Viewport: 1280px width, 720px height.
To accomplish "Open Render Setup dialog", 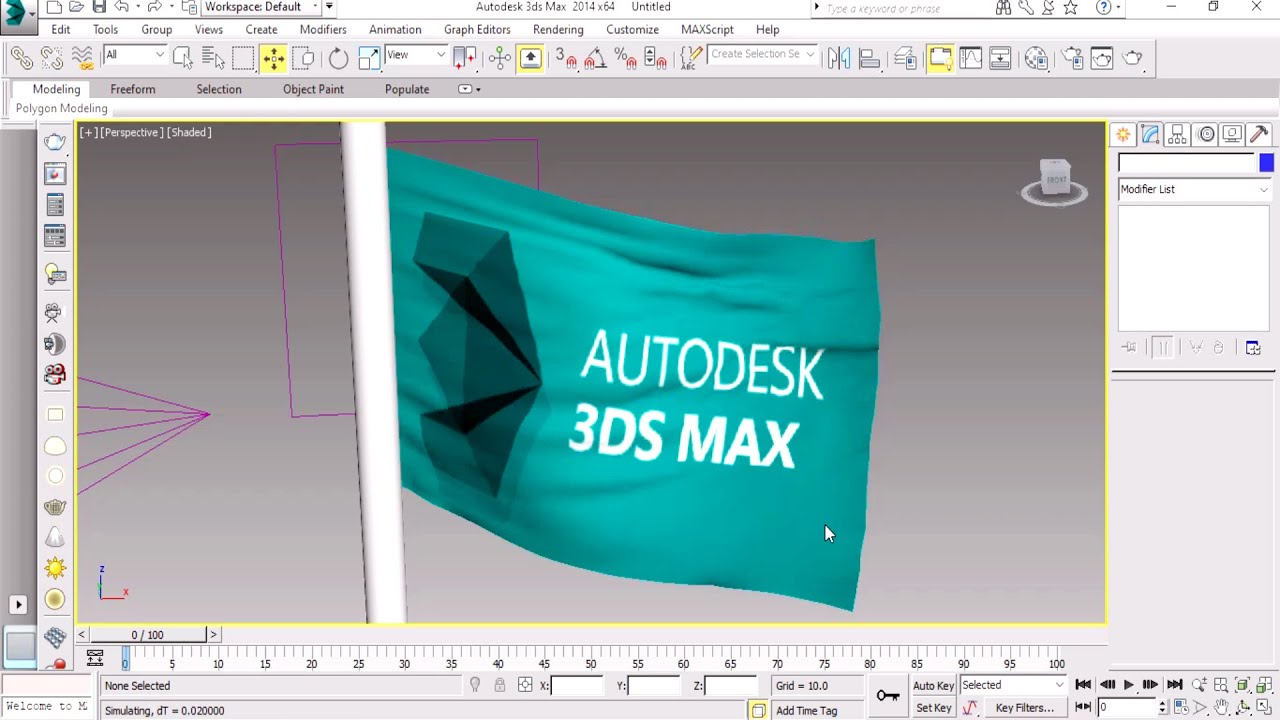I will [x=1071, y=58].
